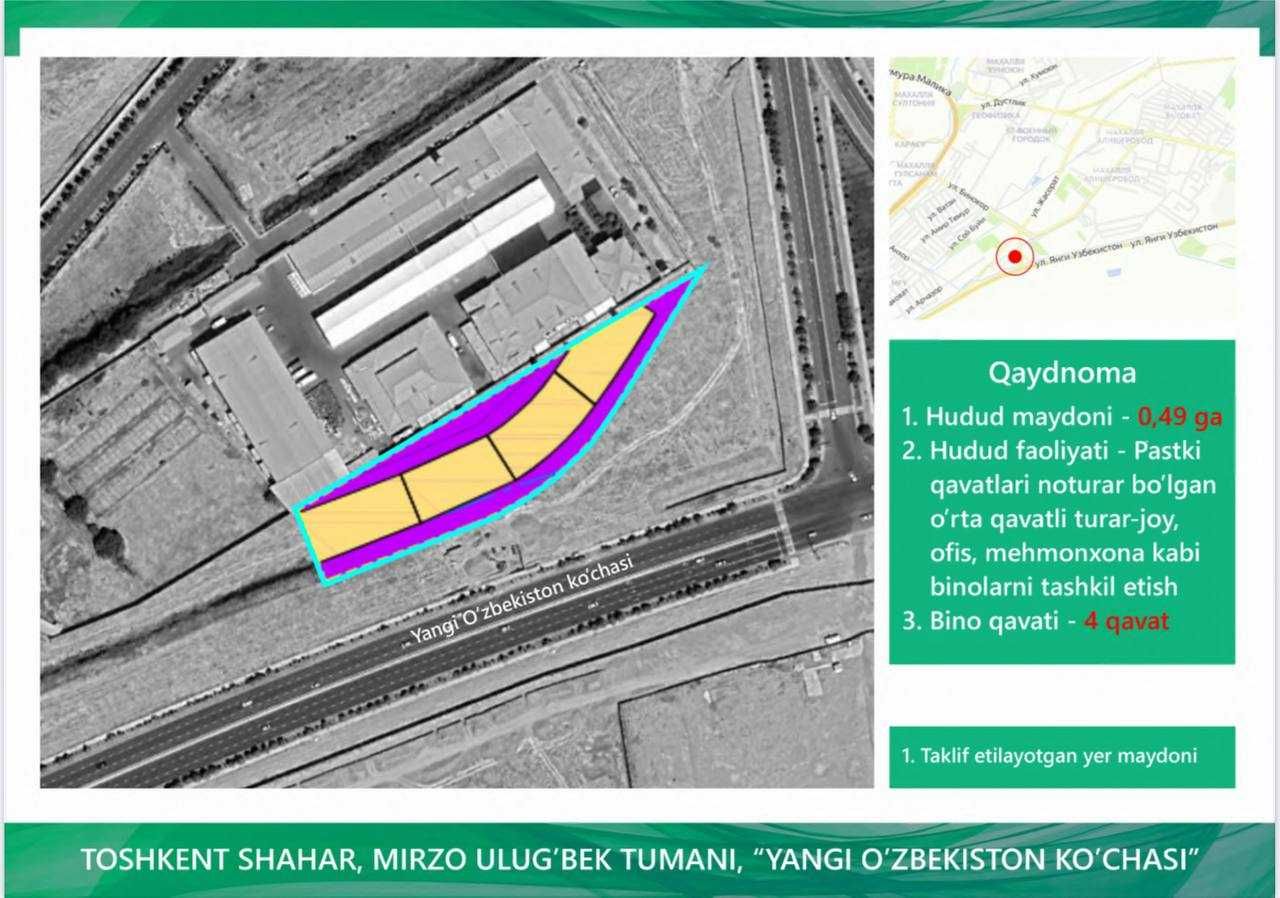This screenshot has height=898, width=1280.
Task: Click the Qaydnoma heading
Action: click(x=1062, y=373)
